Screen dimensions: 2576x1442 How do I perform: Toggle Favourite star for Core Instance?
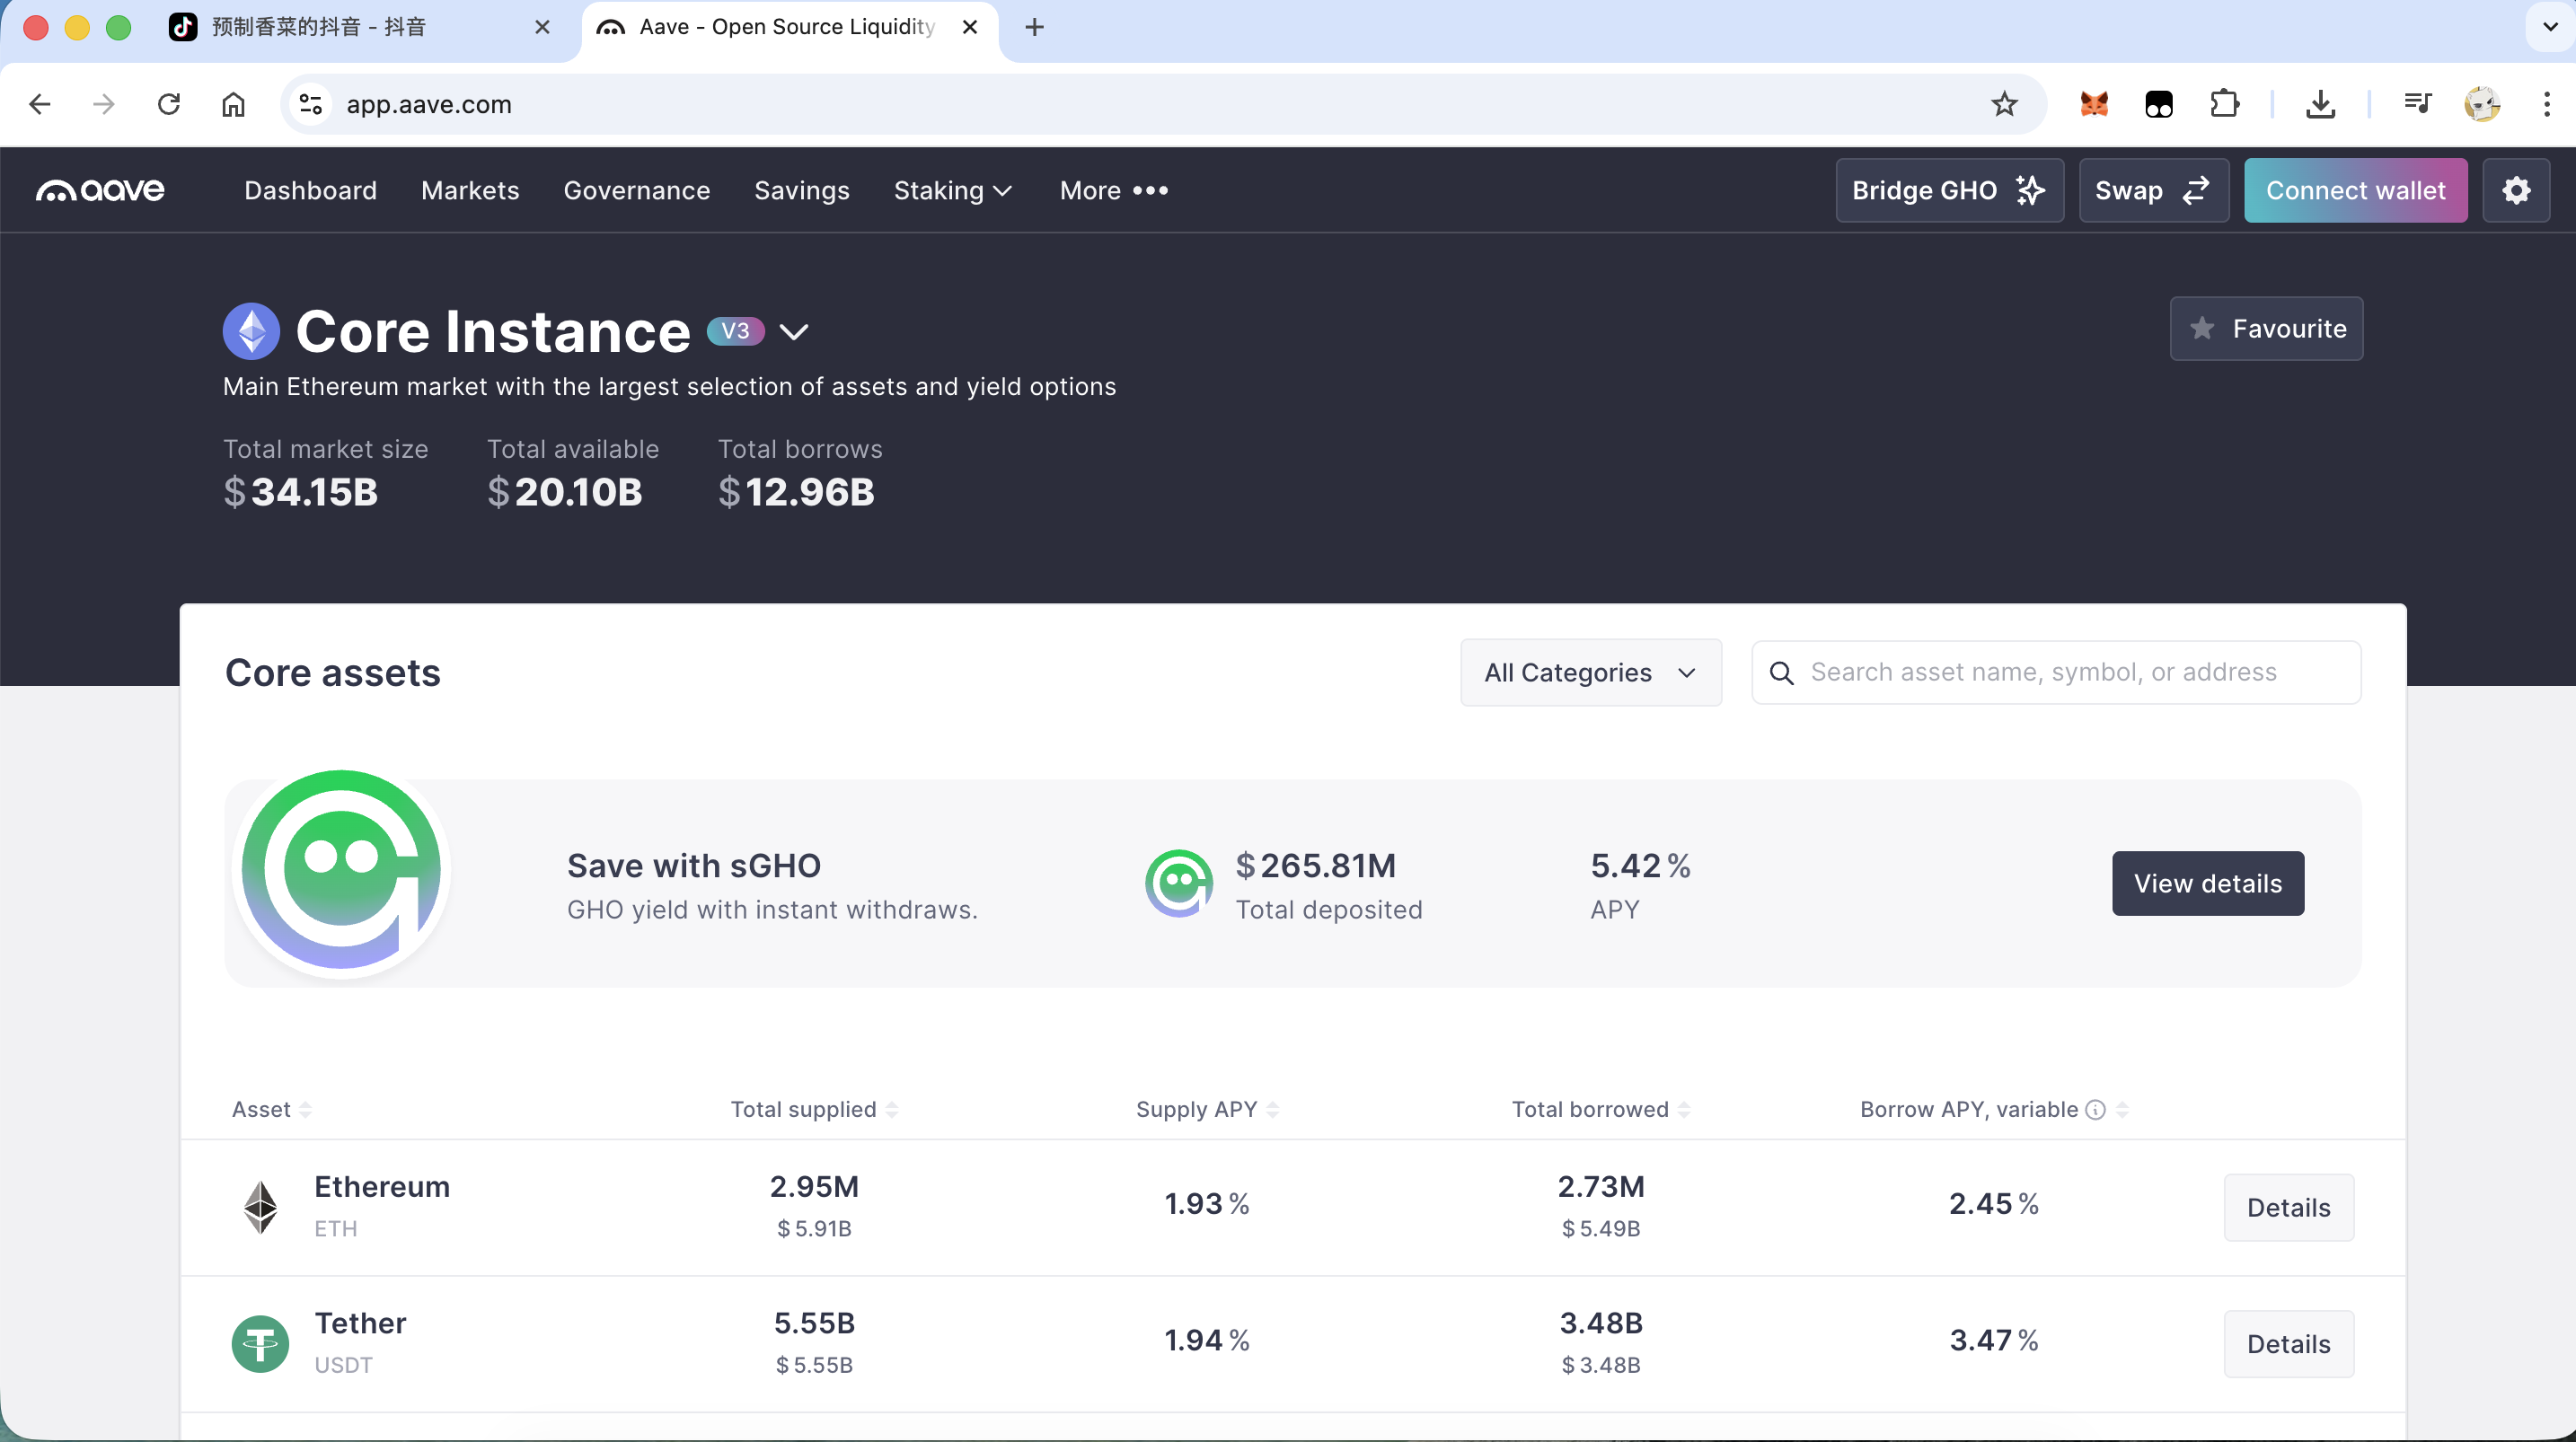pyautogui.click(x=2265, y=328)
